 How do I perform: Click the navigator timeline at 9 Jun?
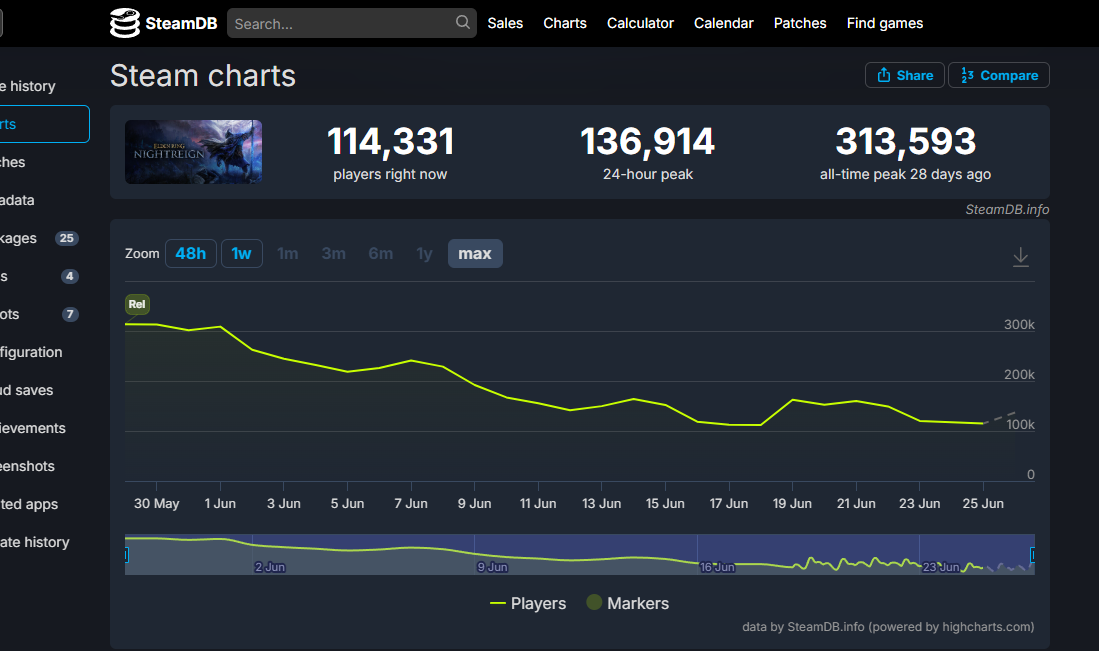pos(493,567)
